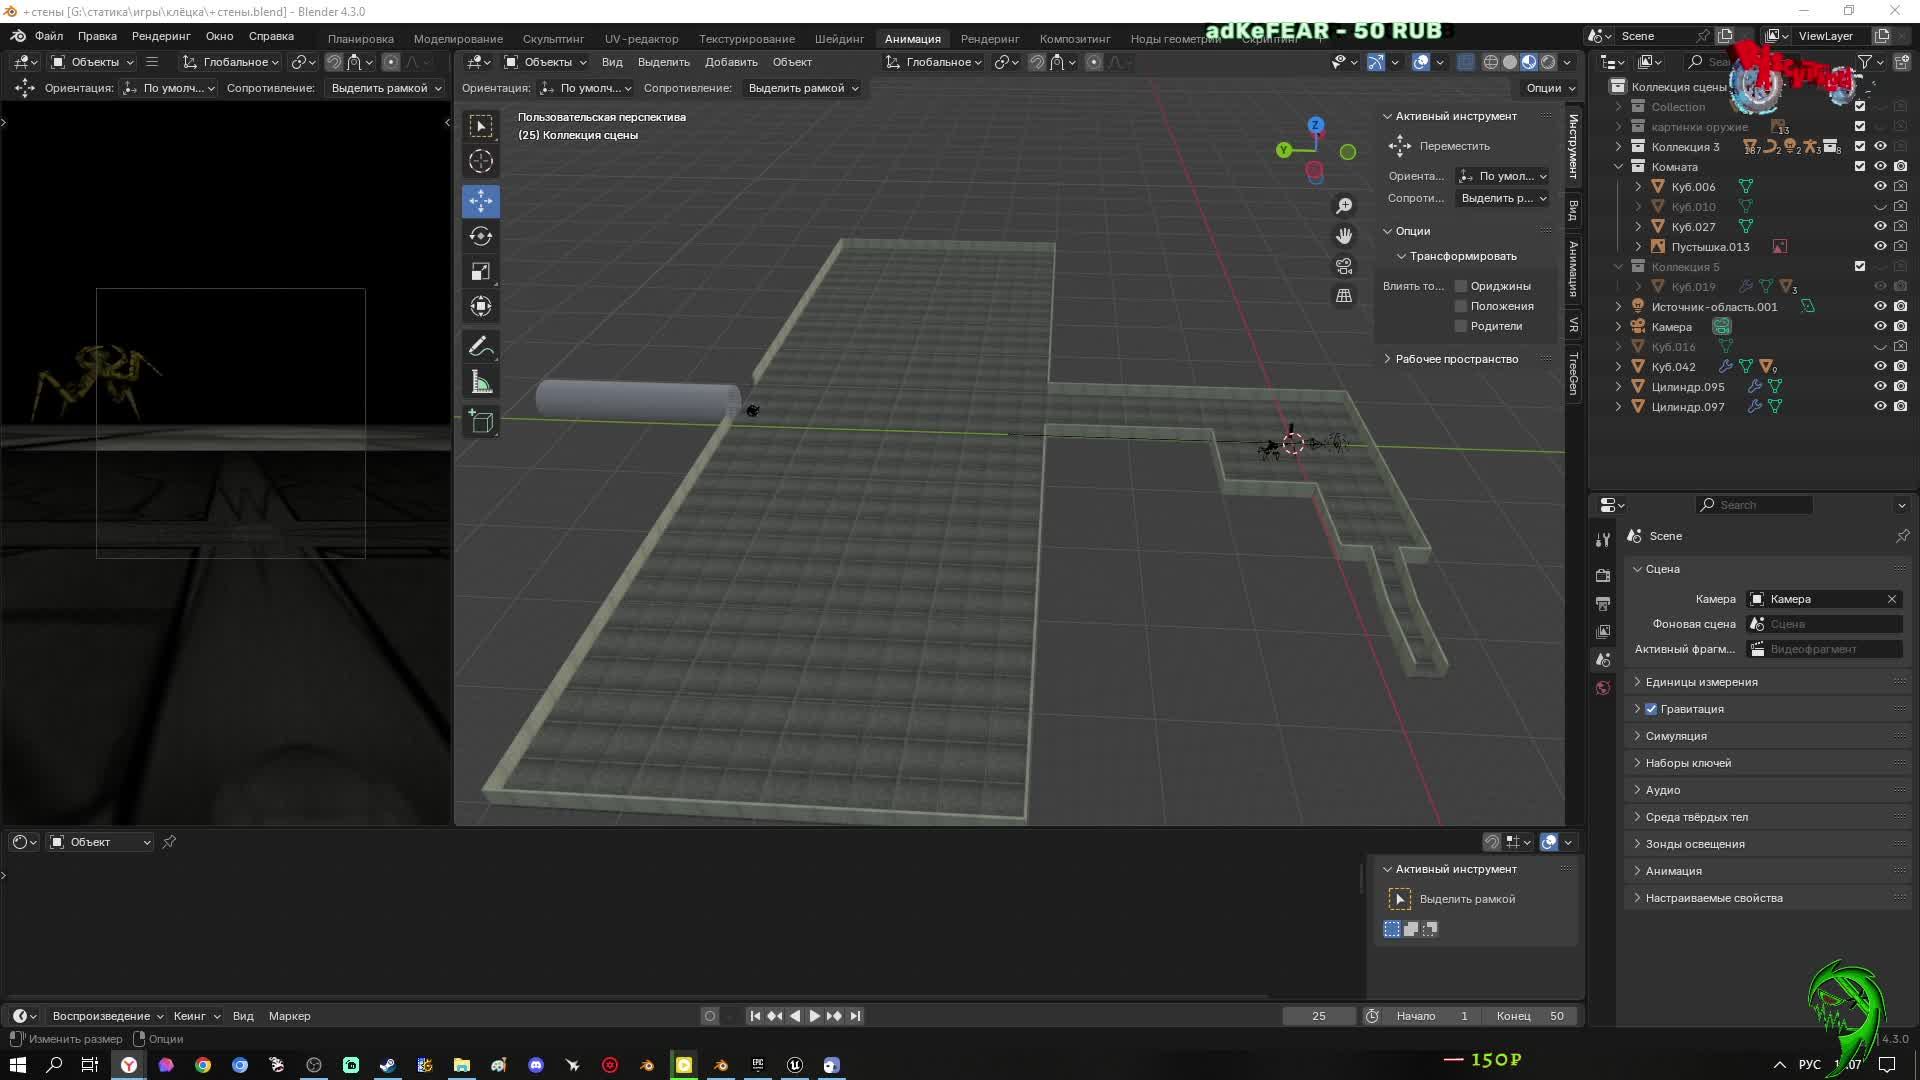
Task: Select the Measure tool
Action: [x=481, y=383]
